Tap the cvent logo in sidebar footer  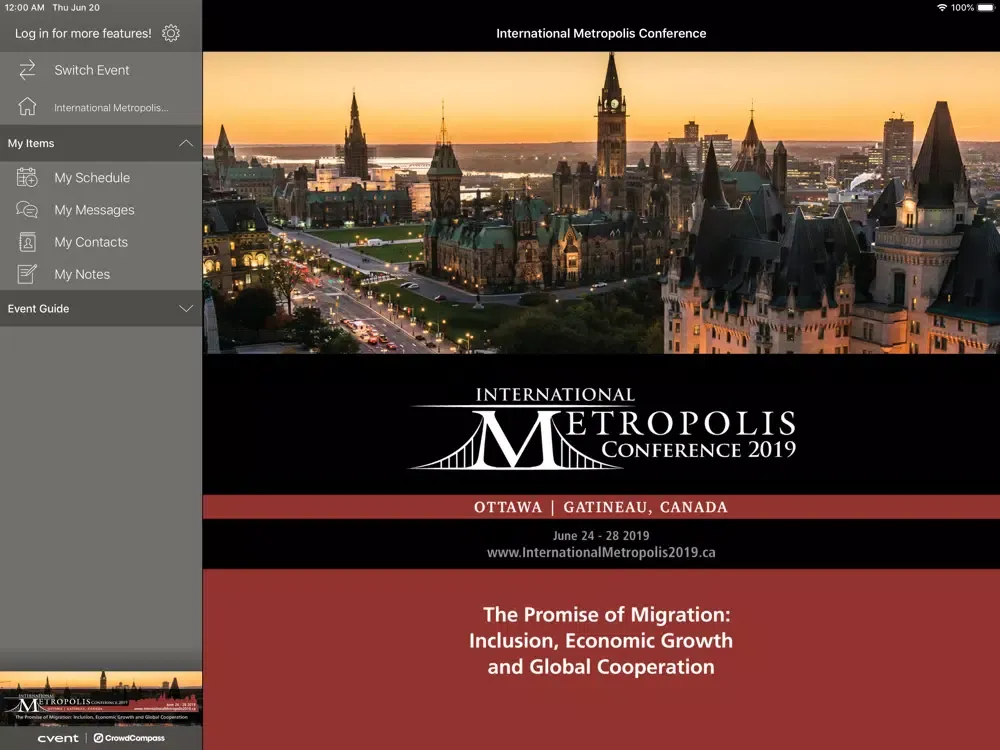pos(58,738)
